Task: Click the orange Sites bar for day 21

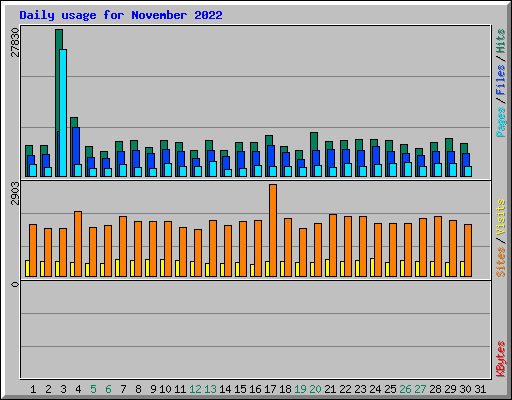Action: (x=333, y=245)
